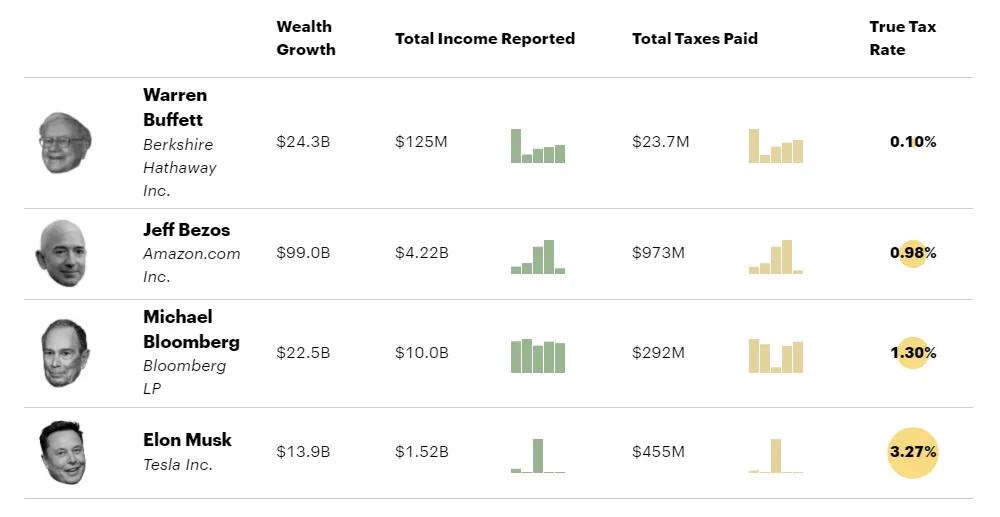Viewport: 1000px width, 517px height.
Task: Click the Elon Musk name text
Action: click(187, 440)
